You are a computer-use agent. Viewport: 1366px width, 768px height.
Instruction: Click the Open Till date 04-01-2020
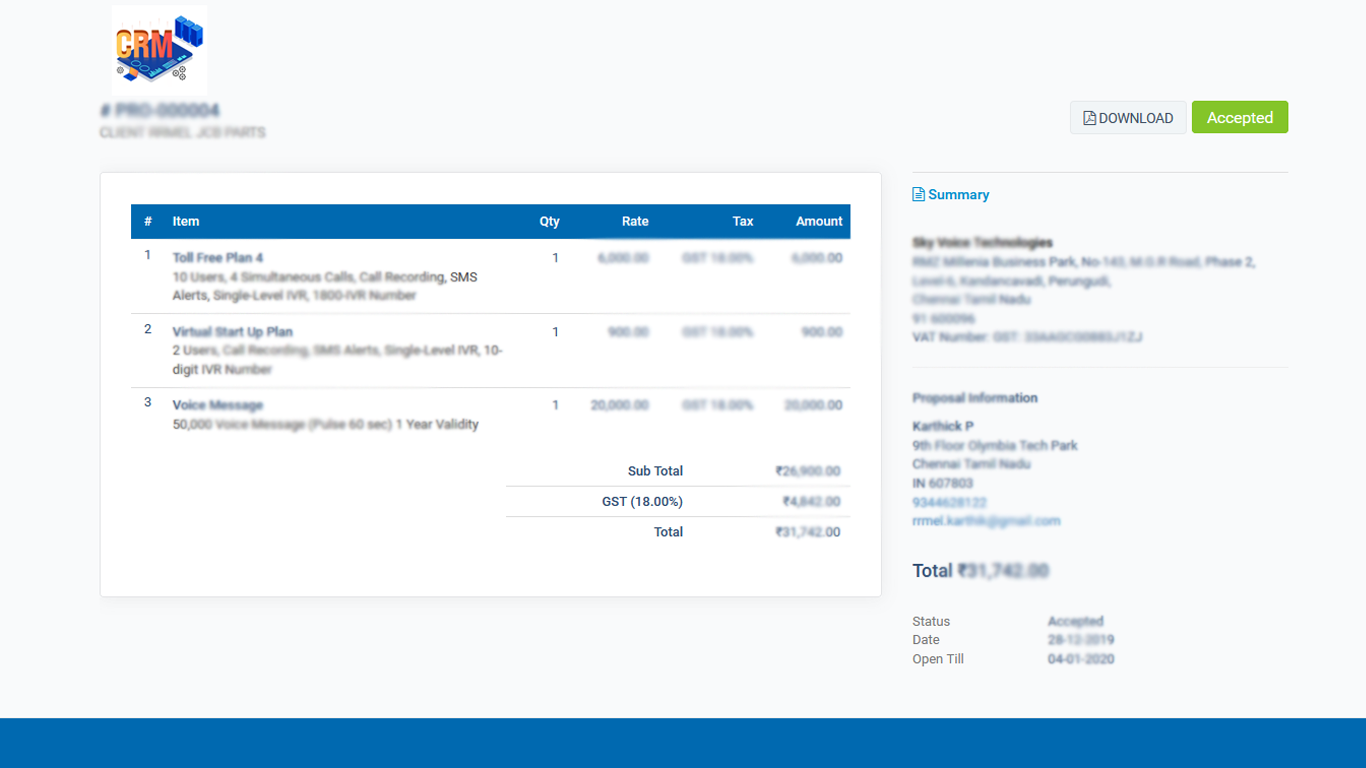(1080, 659)
